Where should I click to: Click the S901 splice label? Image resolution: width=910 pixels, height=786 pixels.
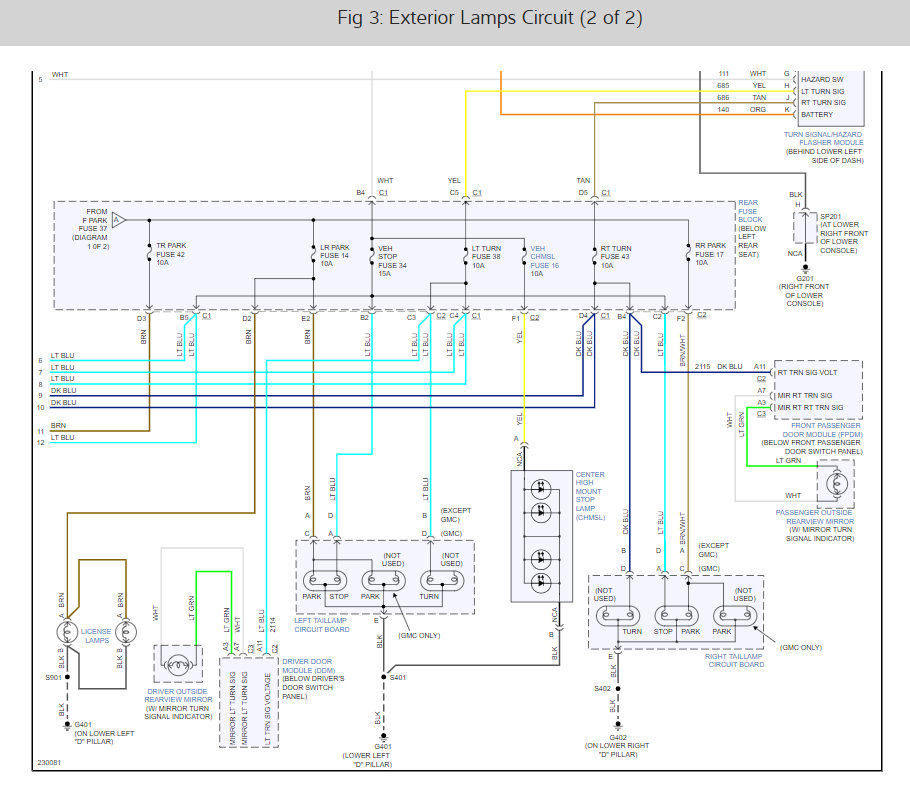pyautogui.click(x=53, y=677)
